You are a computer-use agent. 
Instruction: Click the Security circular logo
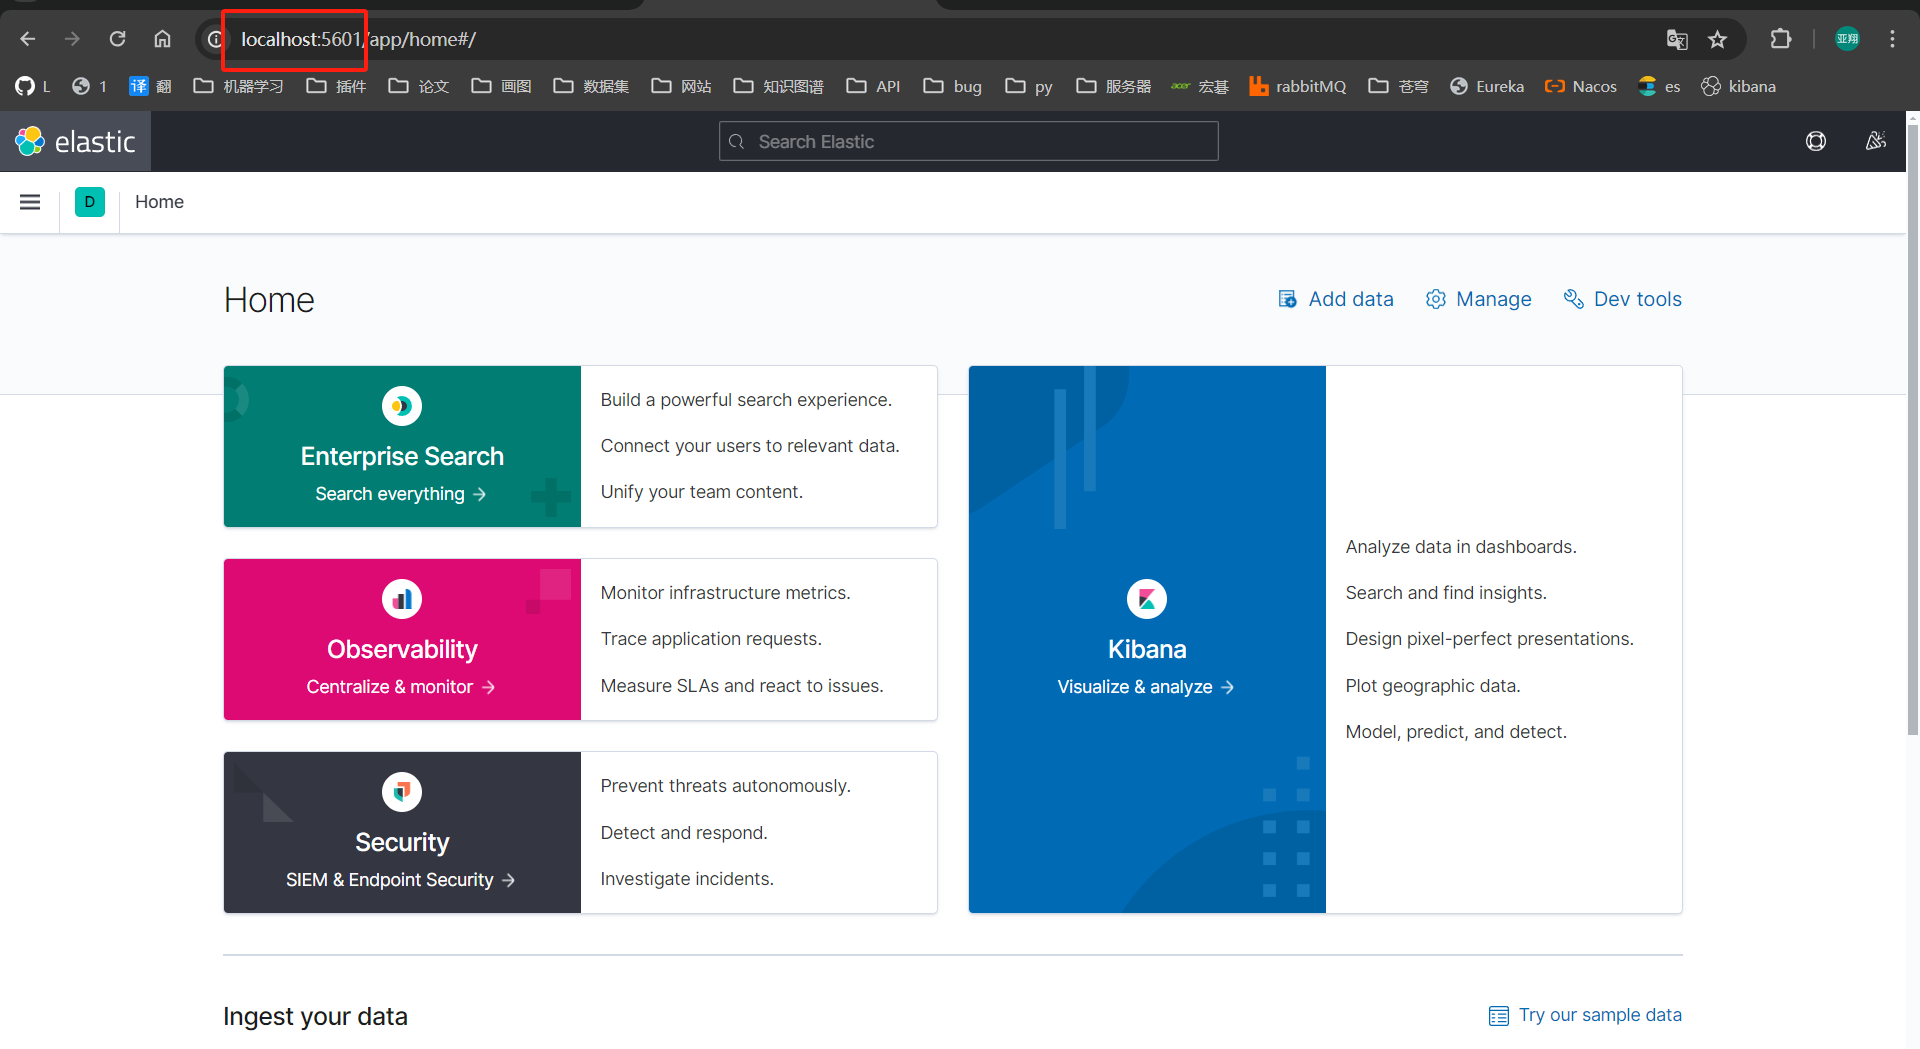402,792
